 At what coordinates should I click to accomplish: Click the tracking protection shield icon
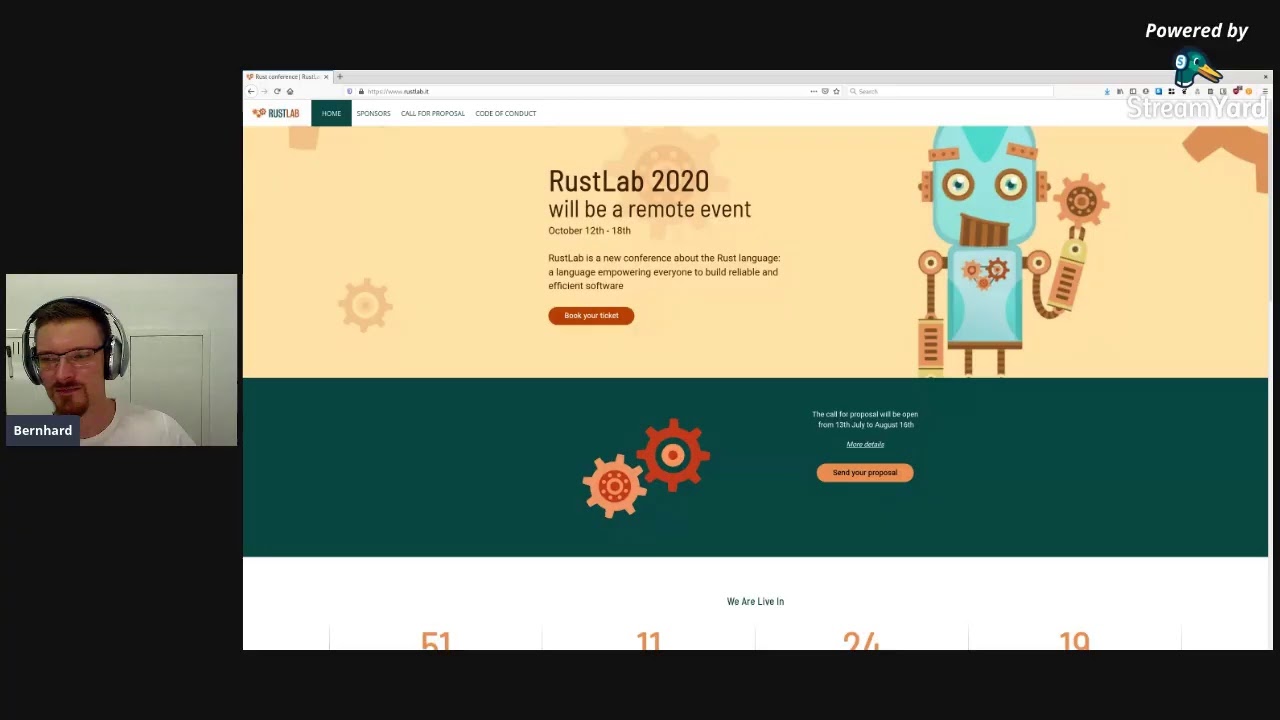(349, 91)
